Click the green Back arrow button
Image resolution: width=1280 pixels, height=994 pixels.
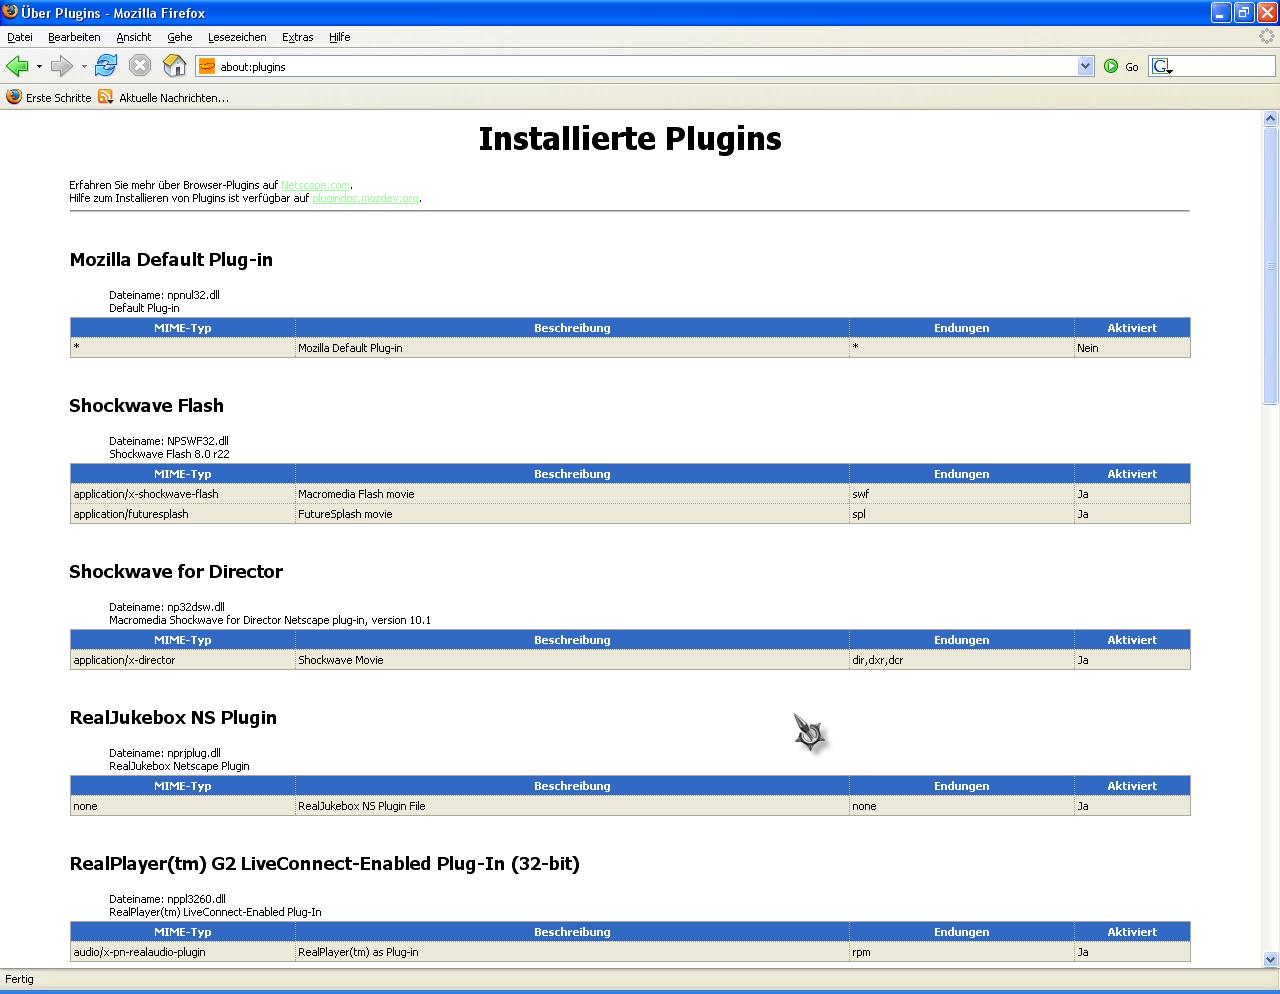click(17, 66)
